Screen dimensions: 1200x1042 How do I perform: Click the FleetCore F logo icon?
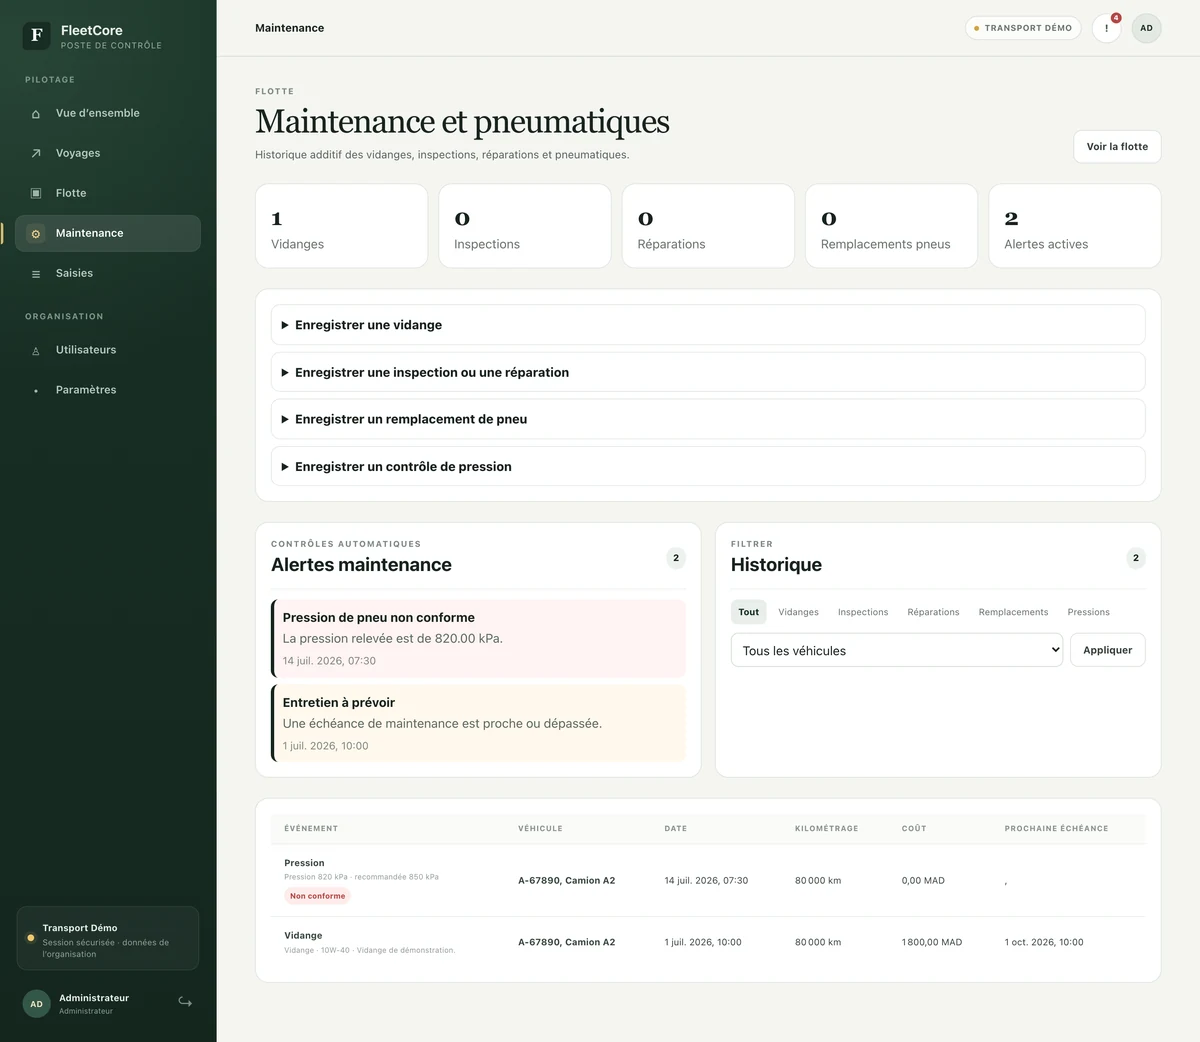37,36
